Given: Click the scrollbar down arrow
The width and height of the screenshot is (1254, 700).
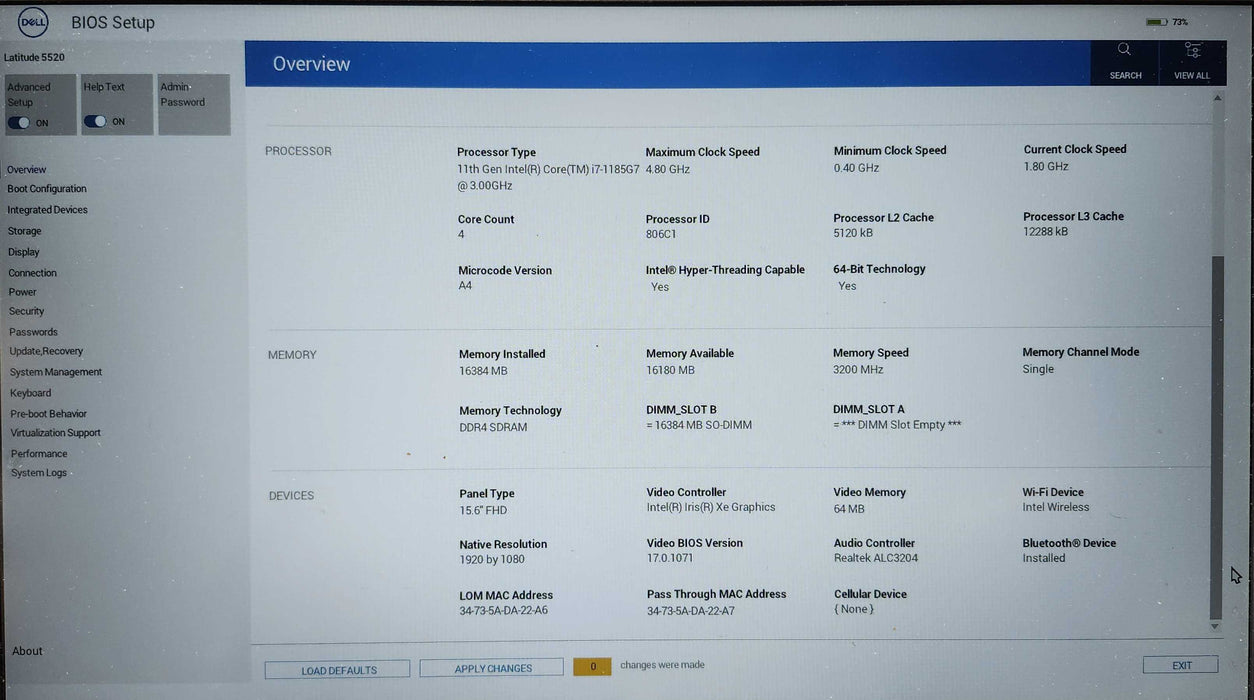Looking at the screenshot, I should [1216, 627].
